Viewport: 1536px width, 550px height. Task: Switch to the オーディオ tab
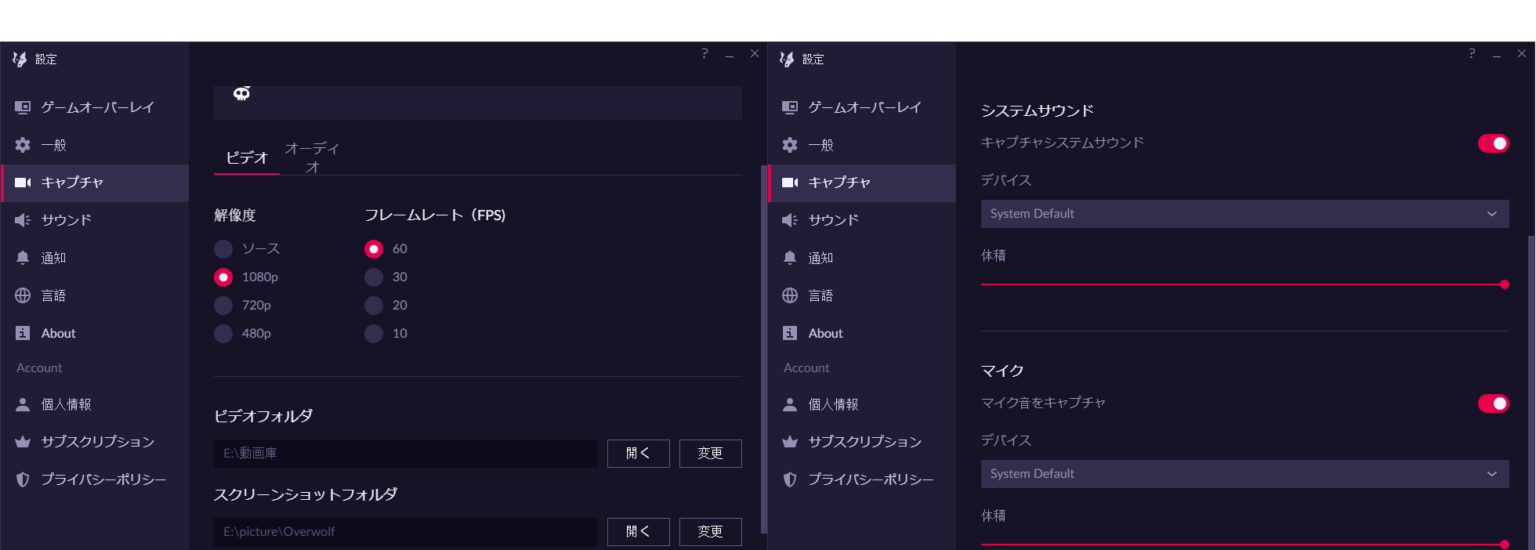pos(312,158)
